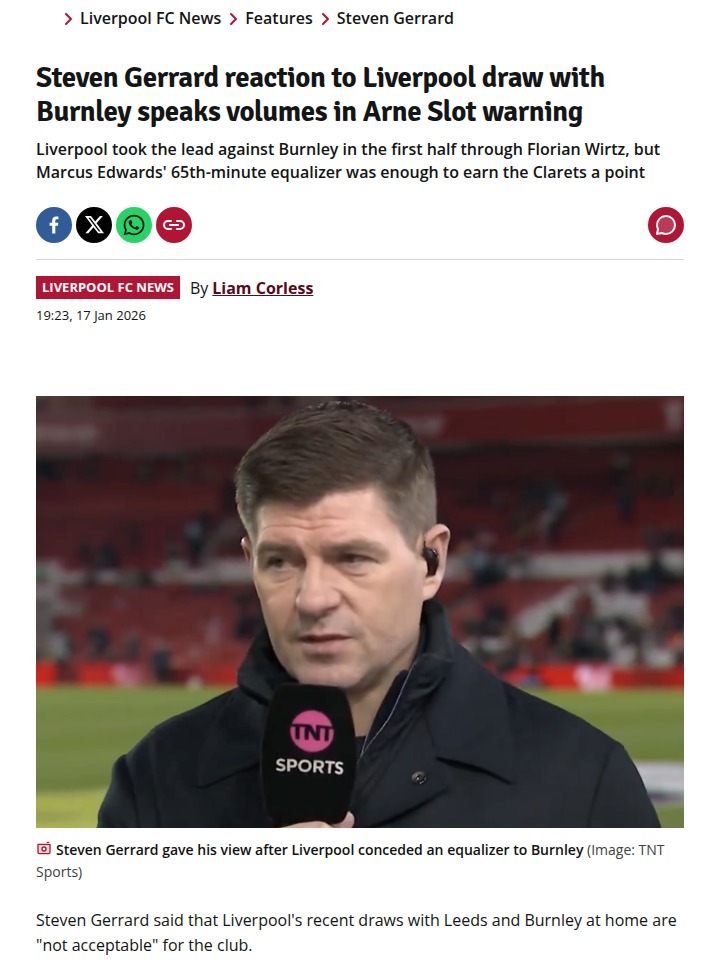Share the article on Facebook
720x960 pixels.
(54, 225)
